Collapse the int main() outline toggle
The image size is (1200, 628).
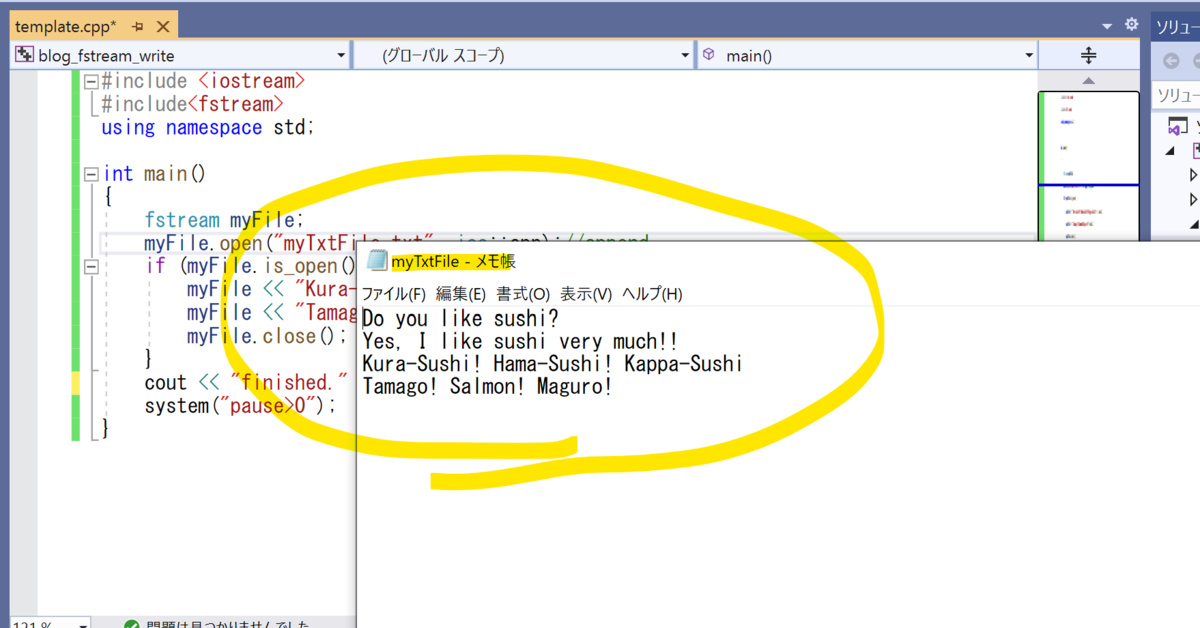(91, 174)
